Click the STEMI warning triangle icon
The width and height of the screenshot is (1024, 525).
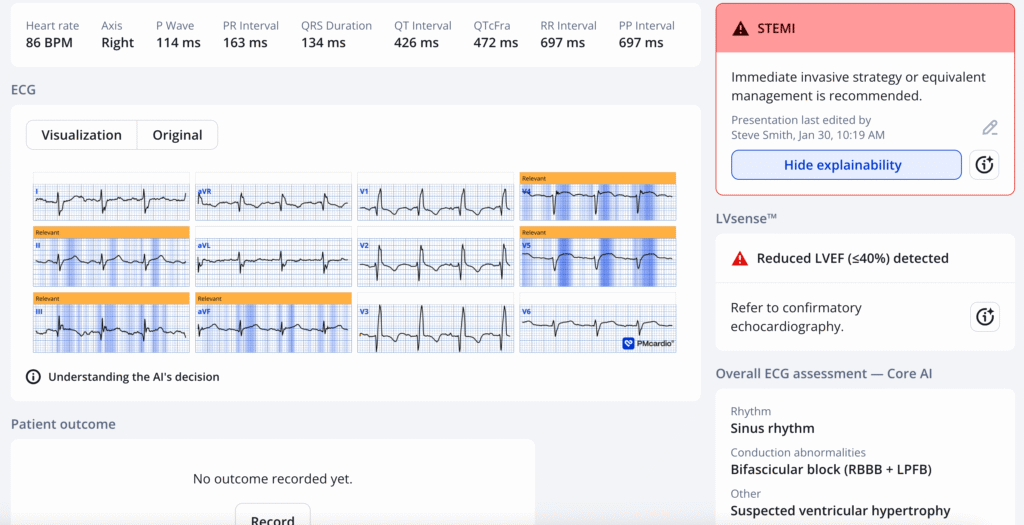tap(740, 29)
